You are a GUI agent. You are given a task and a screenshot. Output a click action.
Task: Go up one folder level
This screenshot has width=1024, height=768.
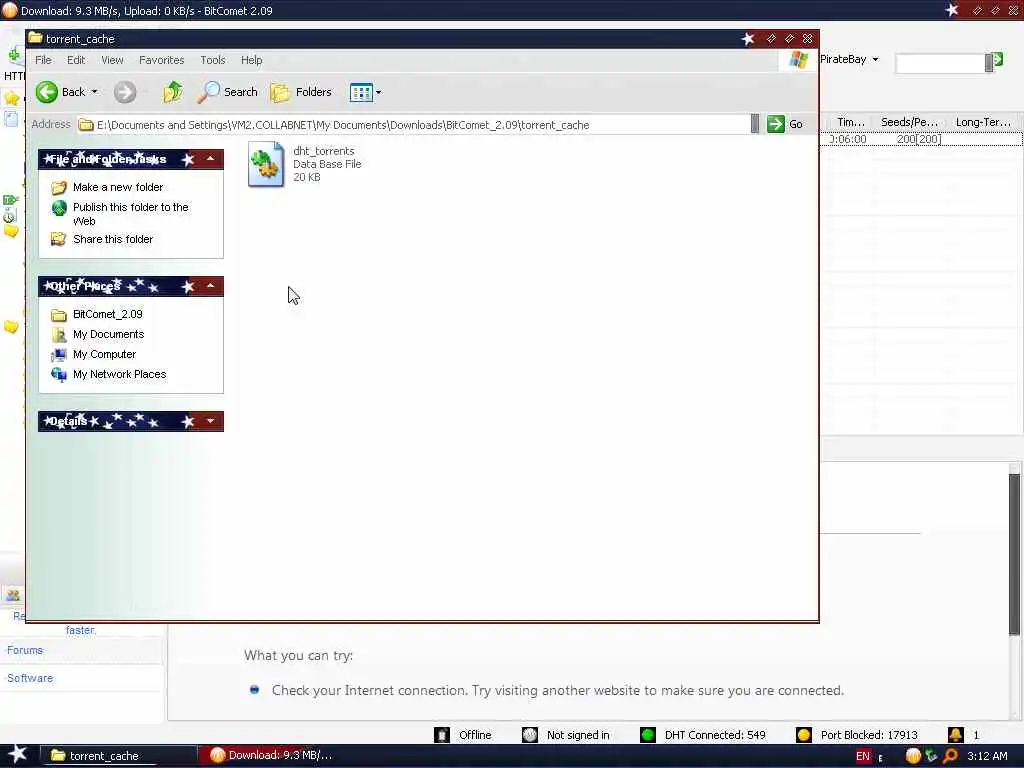point(173,92)
